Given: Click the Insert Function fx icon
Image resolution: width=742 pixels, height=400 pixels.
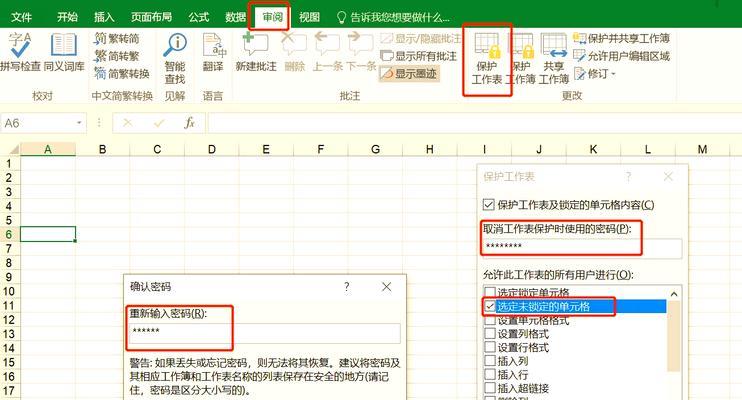Looking at the screenshot, I should (x=189, y=123).
